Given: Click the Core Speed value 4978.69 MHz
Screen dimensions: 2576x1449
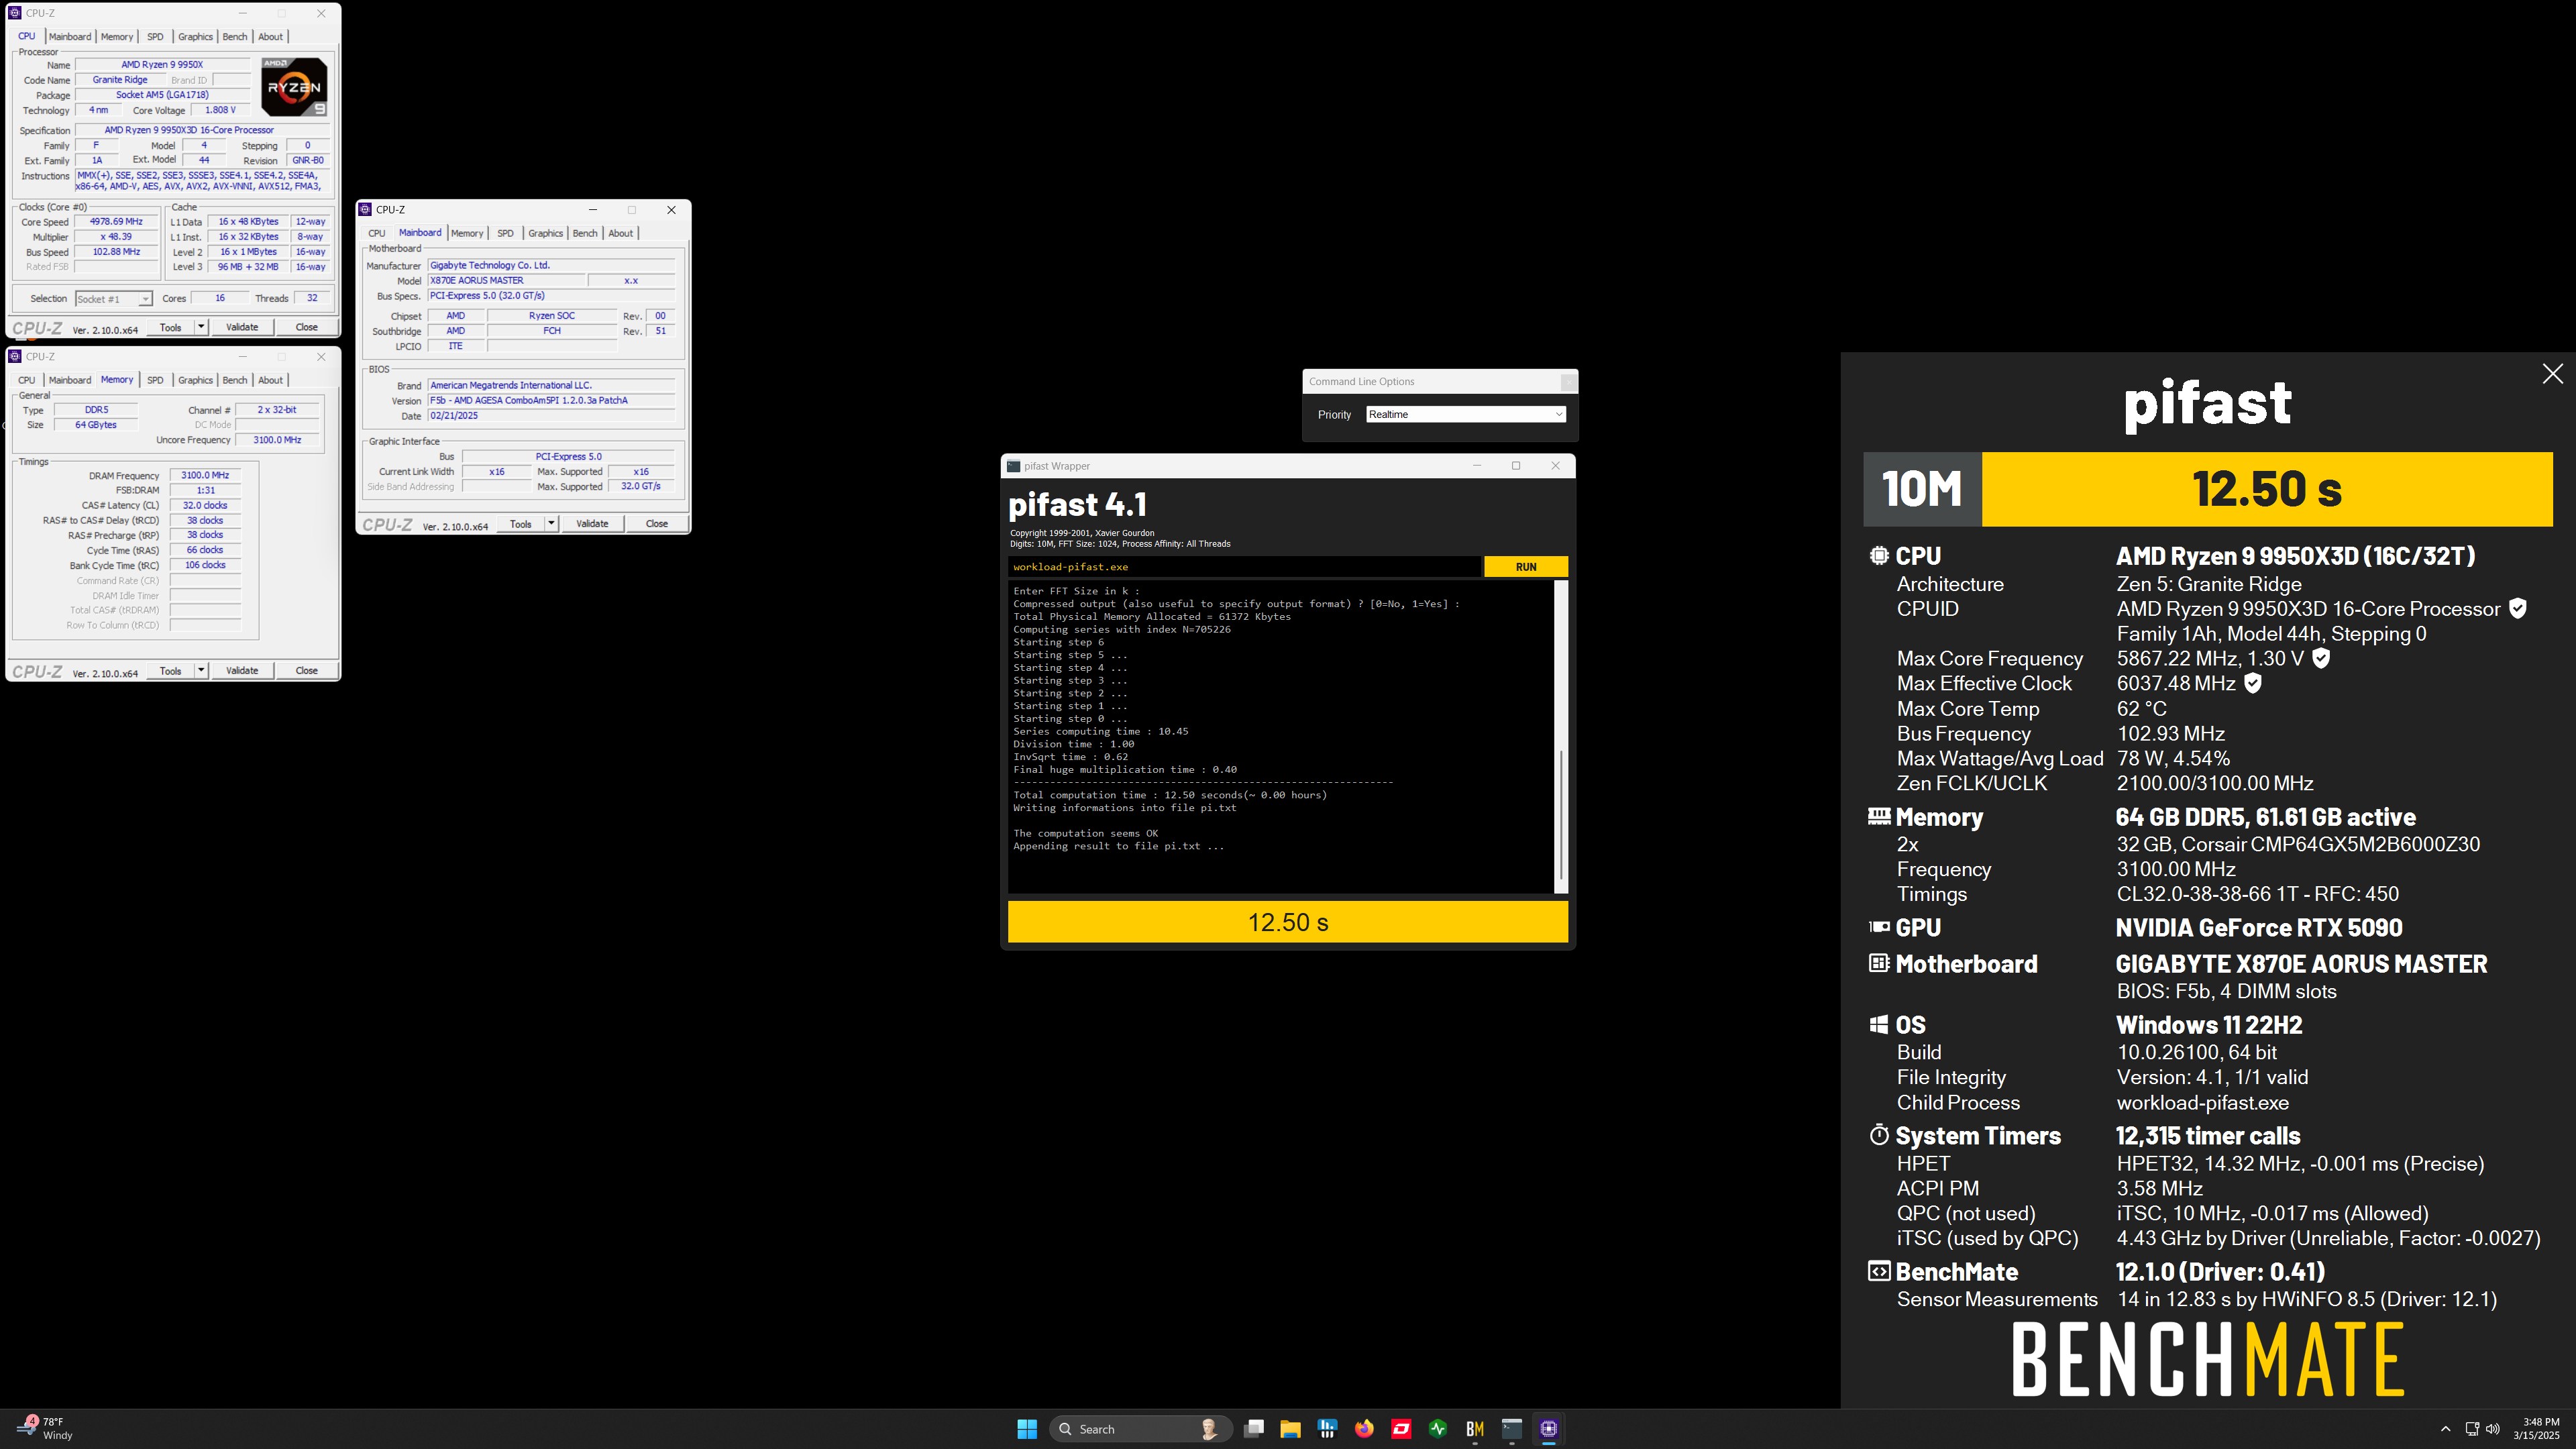Looking at the screenshot, I should 116,222.
